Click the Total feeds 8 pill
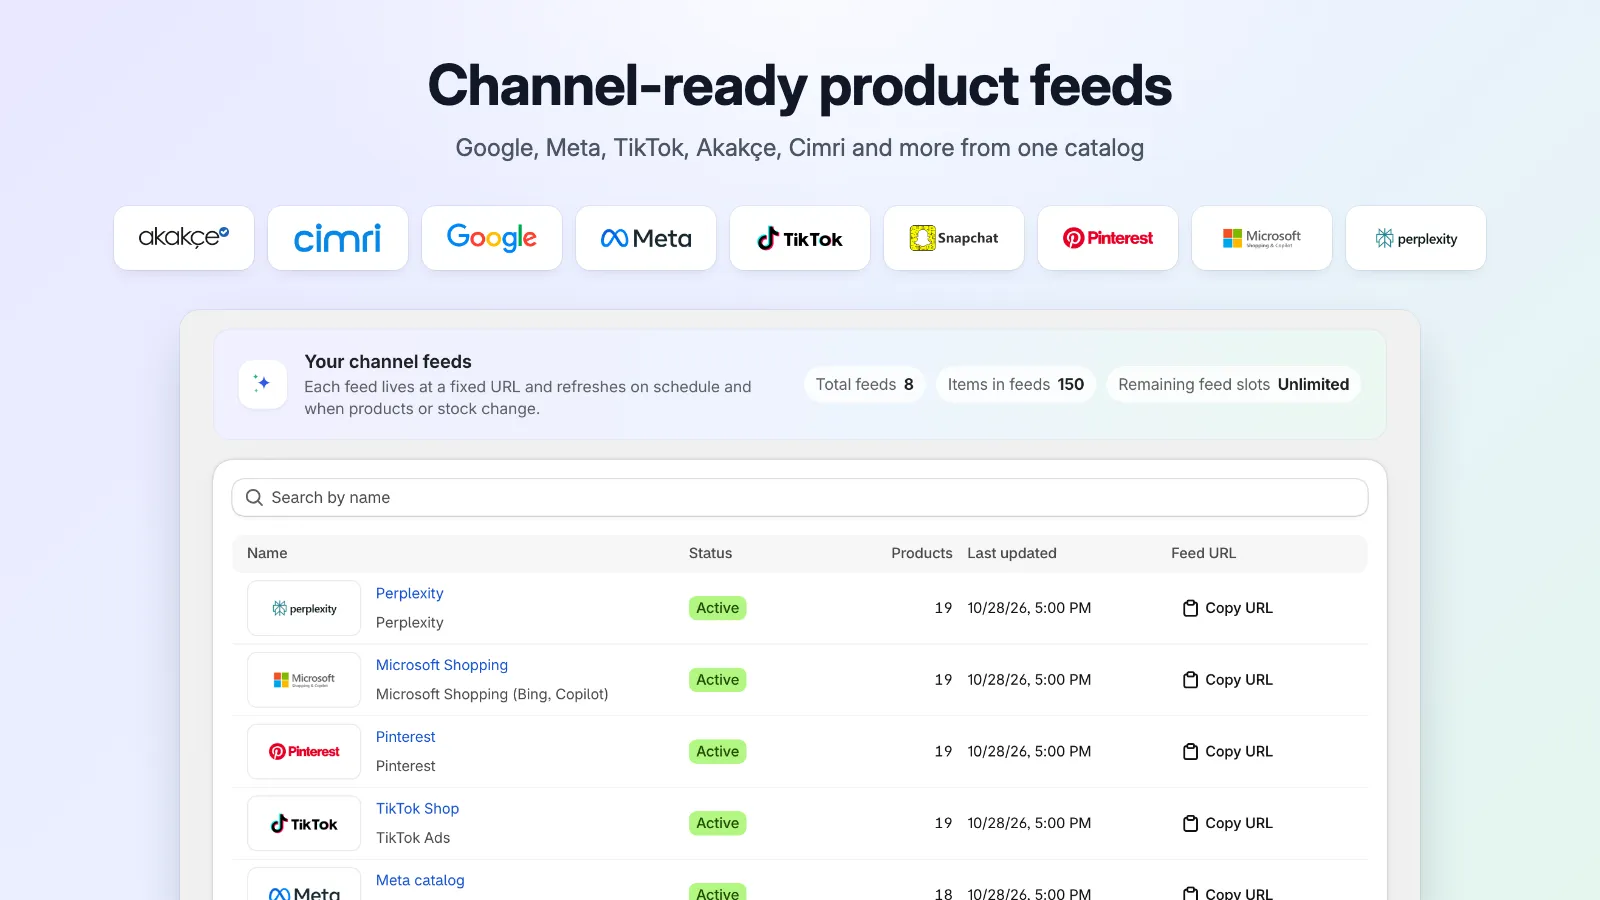Screen dimensions: 1600x900 pyautogui.click(x=865, y=385)
